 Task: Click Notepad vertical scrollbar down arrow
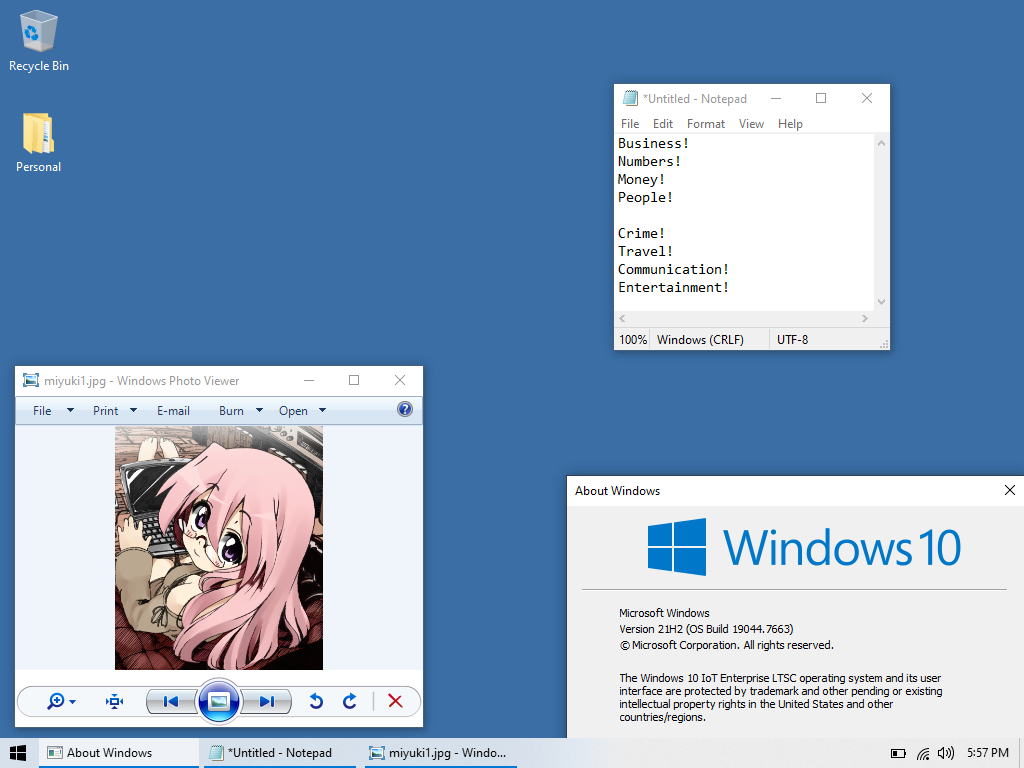(x=882, y=302)
